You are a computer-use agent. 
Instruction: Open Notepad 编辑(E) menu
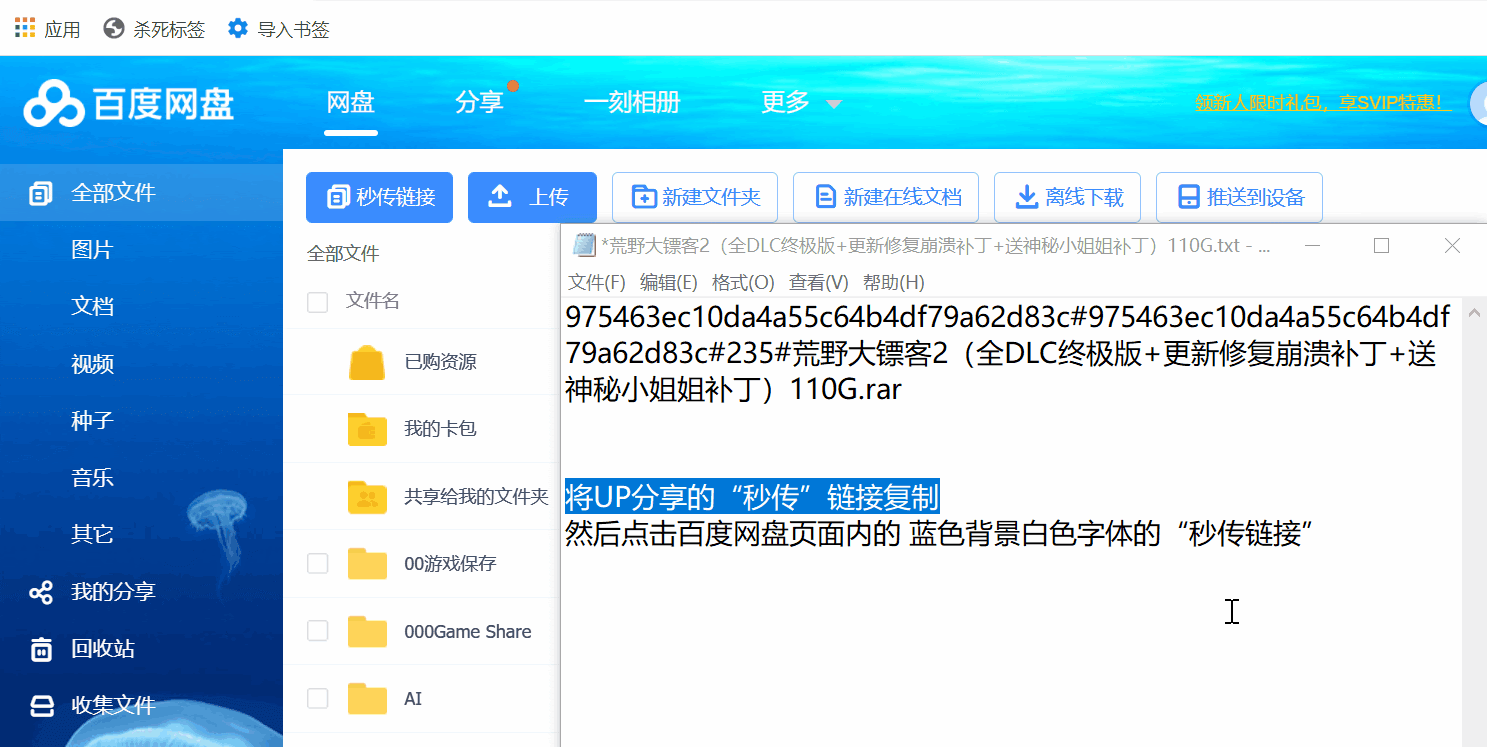pyautogui.click(x=669, y=283)
